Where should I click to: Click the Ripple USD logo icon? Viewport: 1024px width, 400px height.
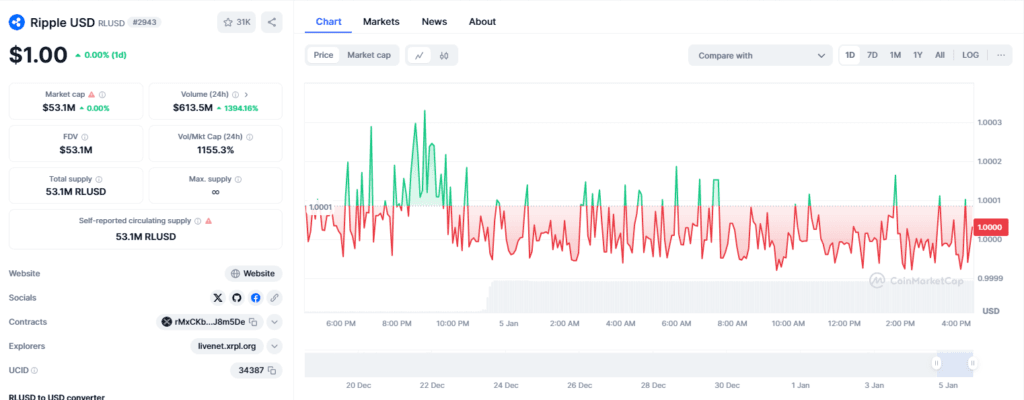tap(16, 22)
